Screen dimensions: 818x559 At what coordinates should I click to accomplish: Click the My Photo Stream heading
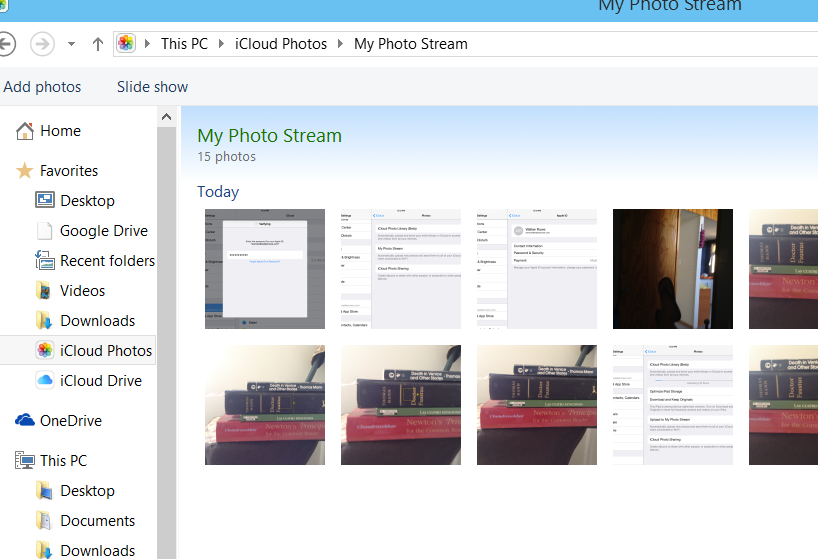269,136
